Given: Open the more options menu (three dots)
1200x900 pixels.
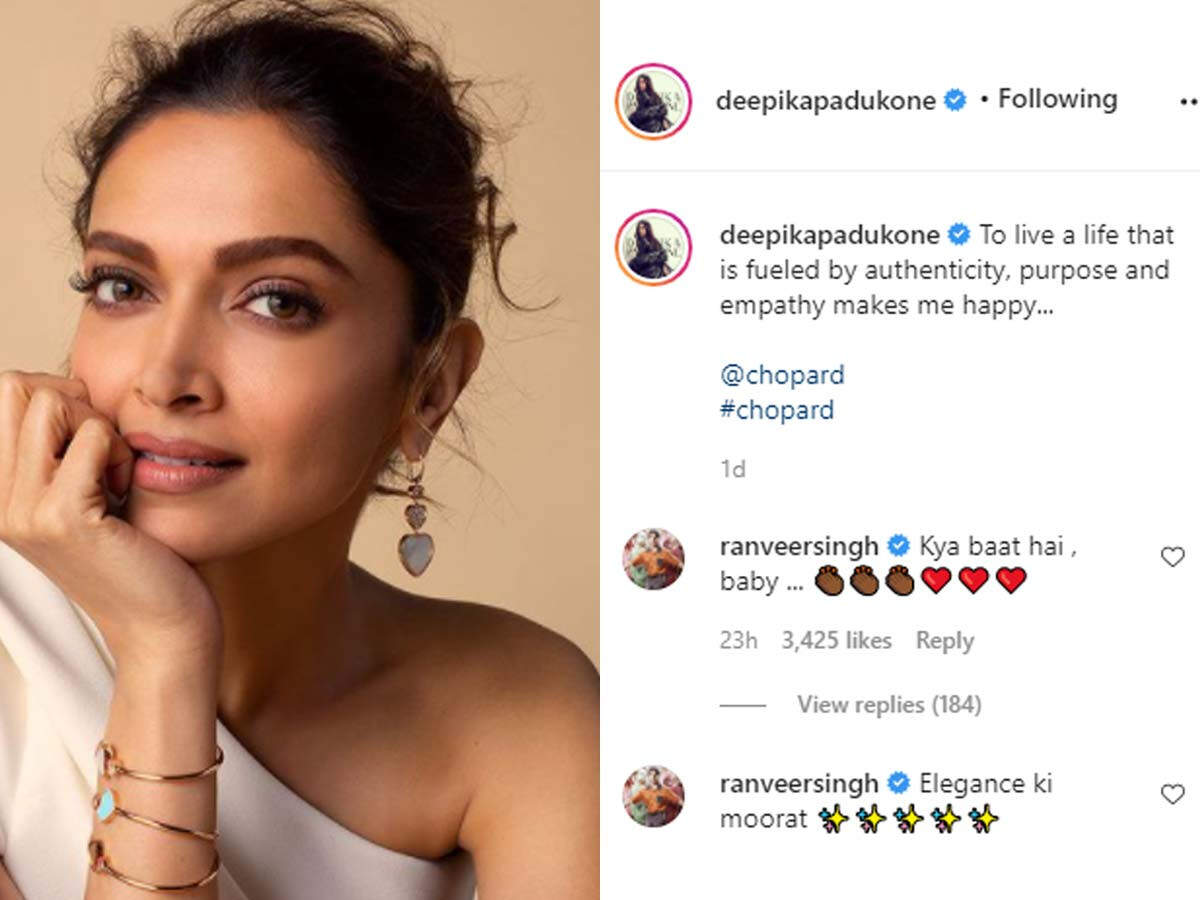Looking at the screenshot, I should point(1188,101).
